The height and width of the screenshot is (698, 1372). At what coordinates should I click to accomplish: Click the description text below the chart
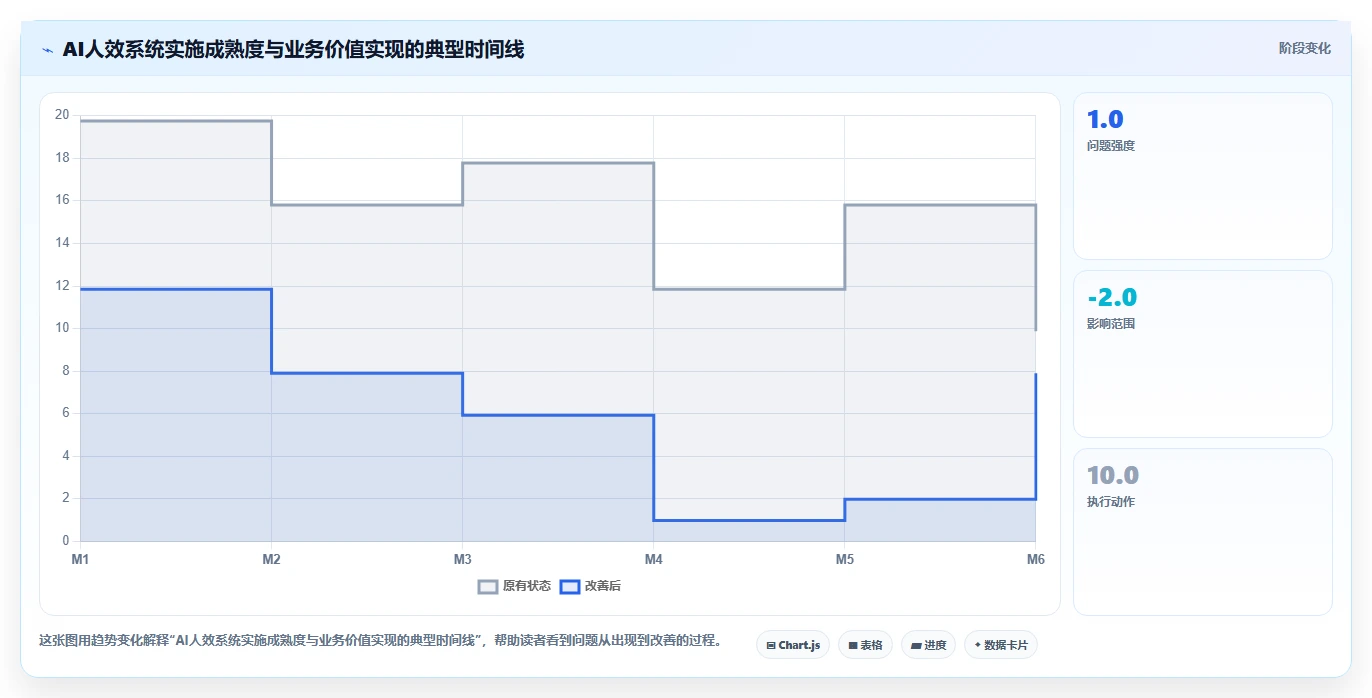pyautogui.click(x=381, y=640)
